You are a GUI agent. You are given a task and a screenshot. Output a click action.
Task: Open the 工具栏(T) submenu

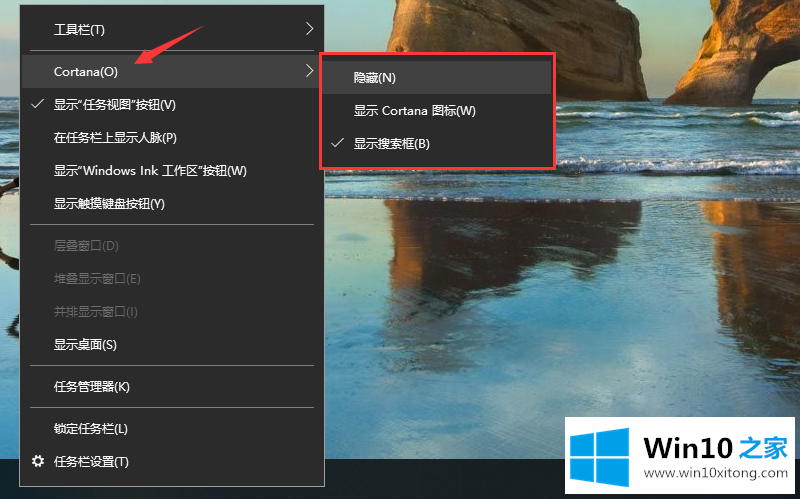(80, 30)
